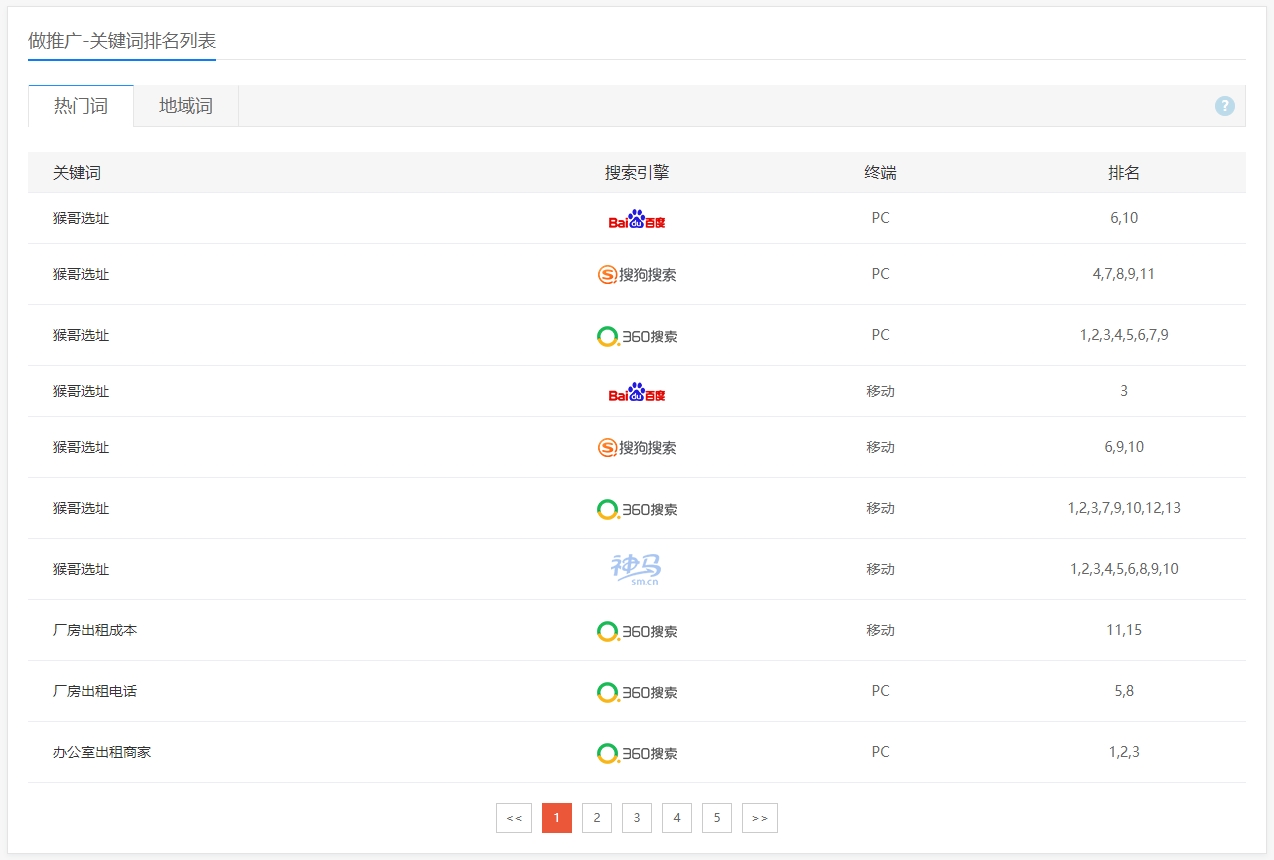Click the current page 1 button
Viewport: 1274px width, 860px height.
click(557, 818)
